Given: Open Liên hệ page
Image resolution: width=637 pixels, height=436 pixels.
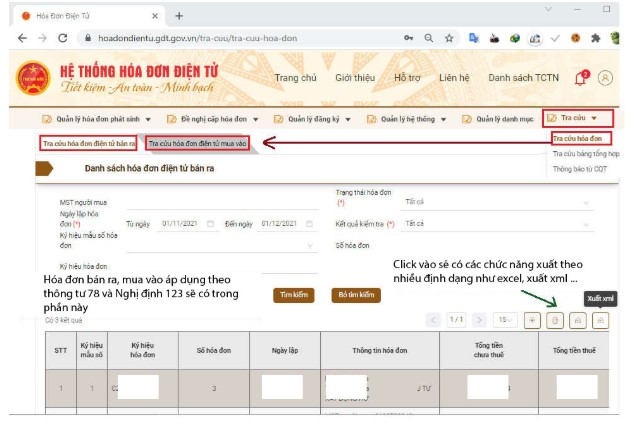Looking at the screenshot, I should (454, 78).
